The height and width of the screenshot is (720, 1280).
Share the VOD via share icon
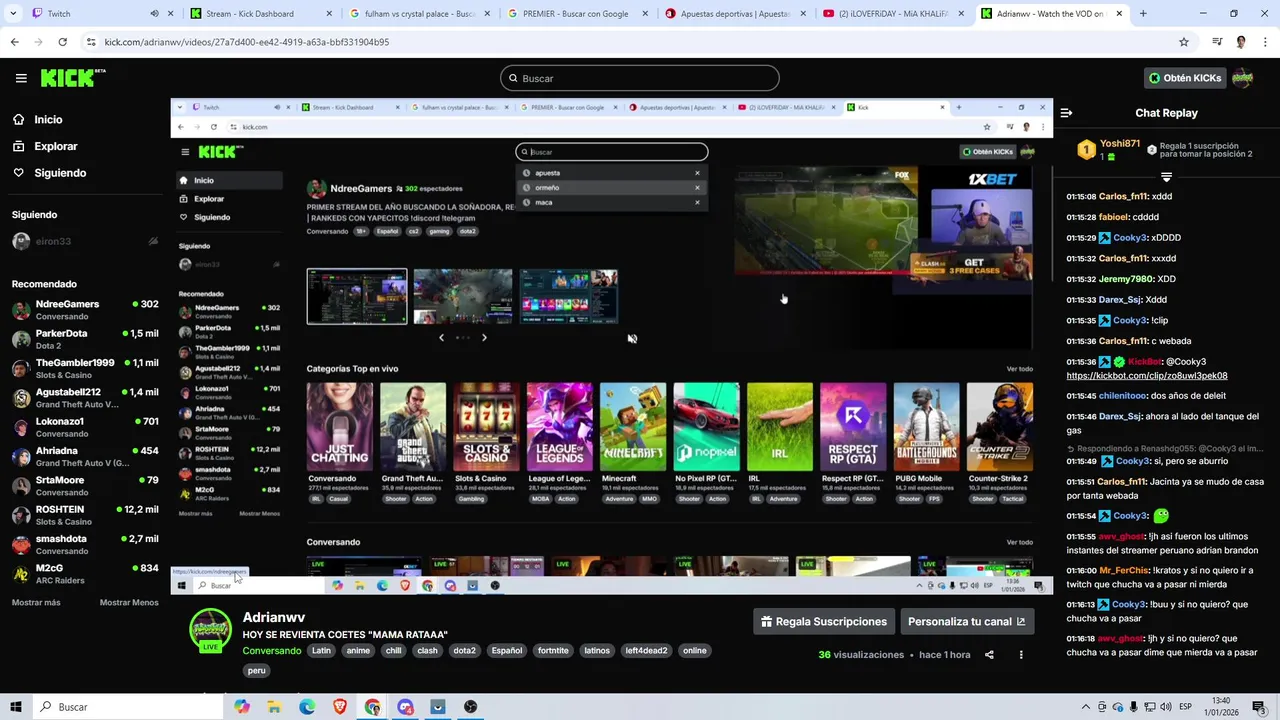pyautogui.click(x=989, y=655)
